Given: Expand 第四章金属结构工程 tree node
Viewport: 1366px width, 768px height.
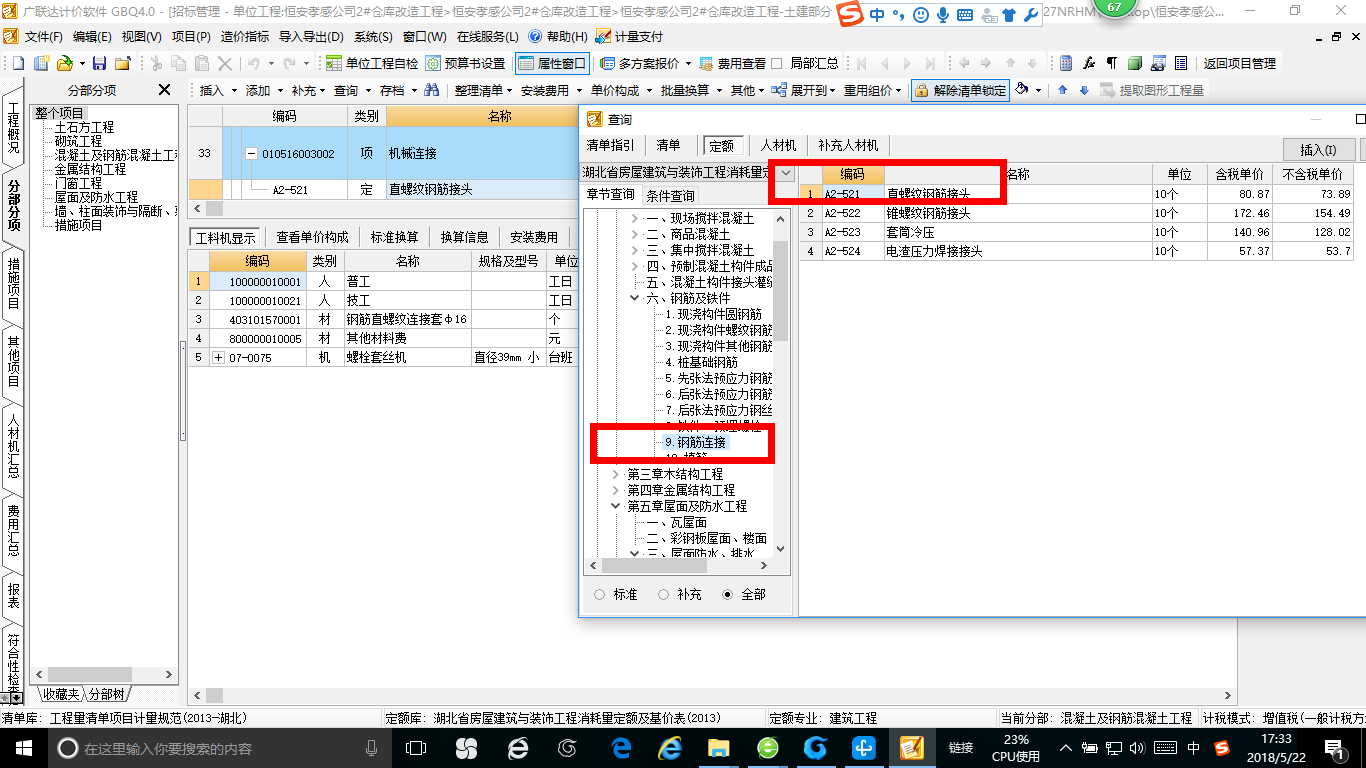Looking at the screenshot, I should [615, 490].
